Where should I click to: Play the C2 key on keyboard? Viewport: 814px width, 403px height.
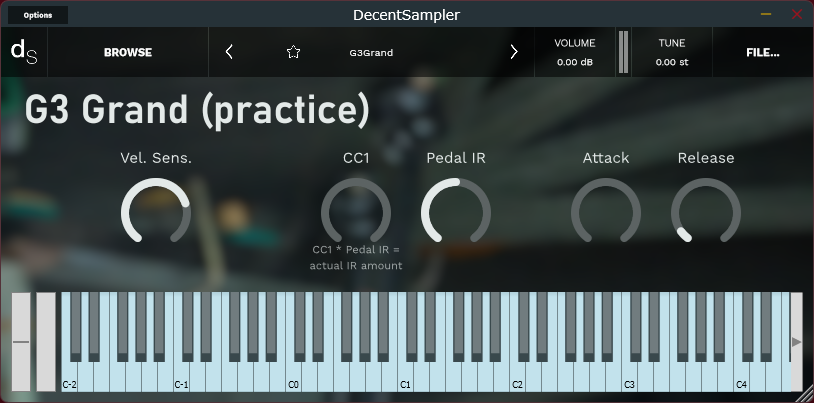click(x=518, y=377)
